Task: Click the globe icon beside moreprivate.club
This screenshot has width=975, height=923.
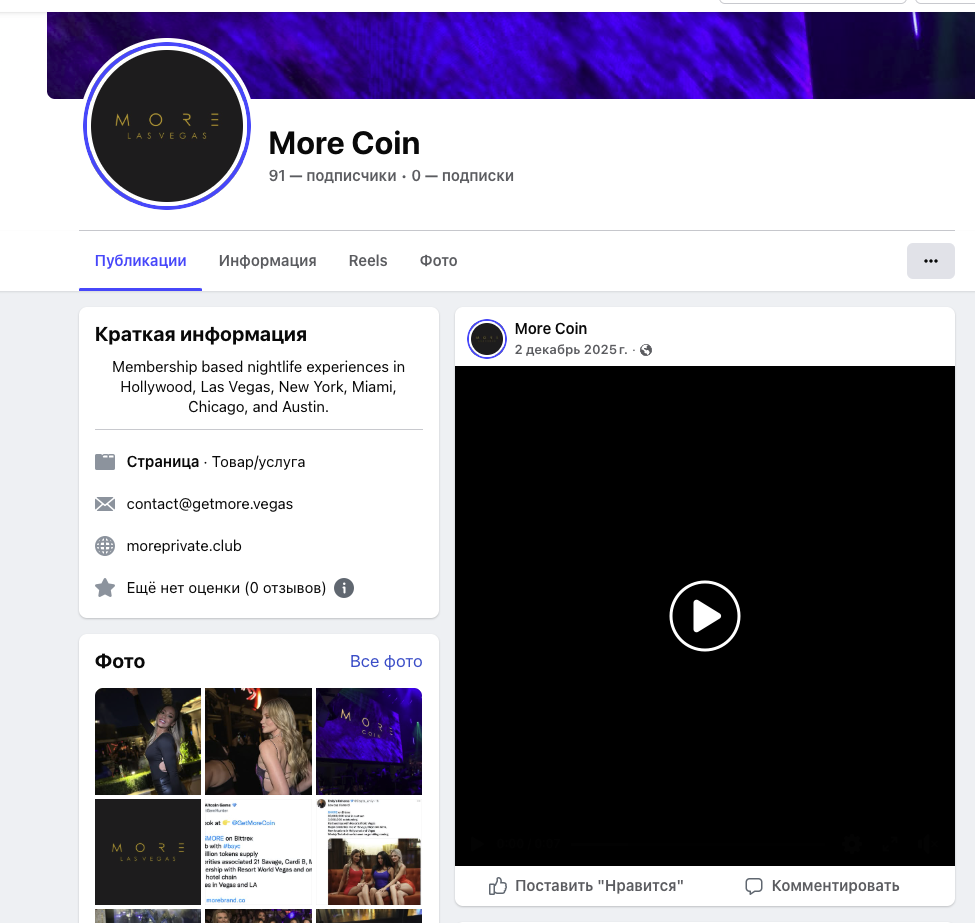Action: 105,546
